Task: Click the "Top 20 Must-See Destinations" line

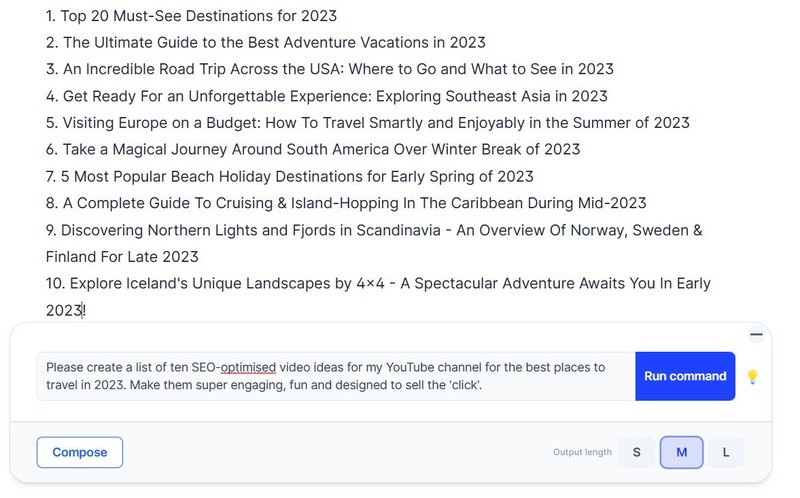Action: [x=191, y=16]
